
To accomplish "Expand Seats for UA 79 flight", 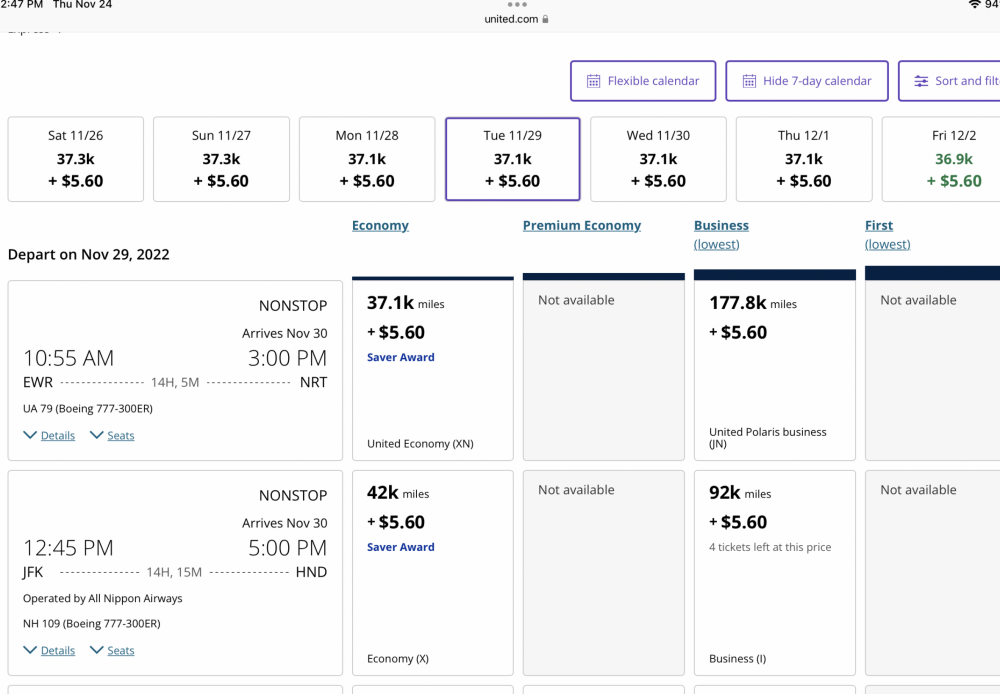I will 112,436.
